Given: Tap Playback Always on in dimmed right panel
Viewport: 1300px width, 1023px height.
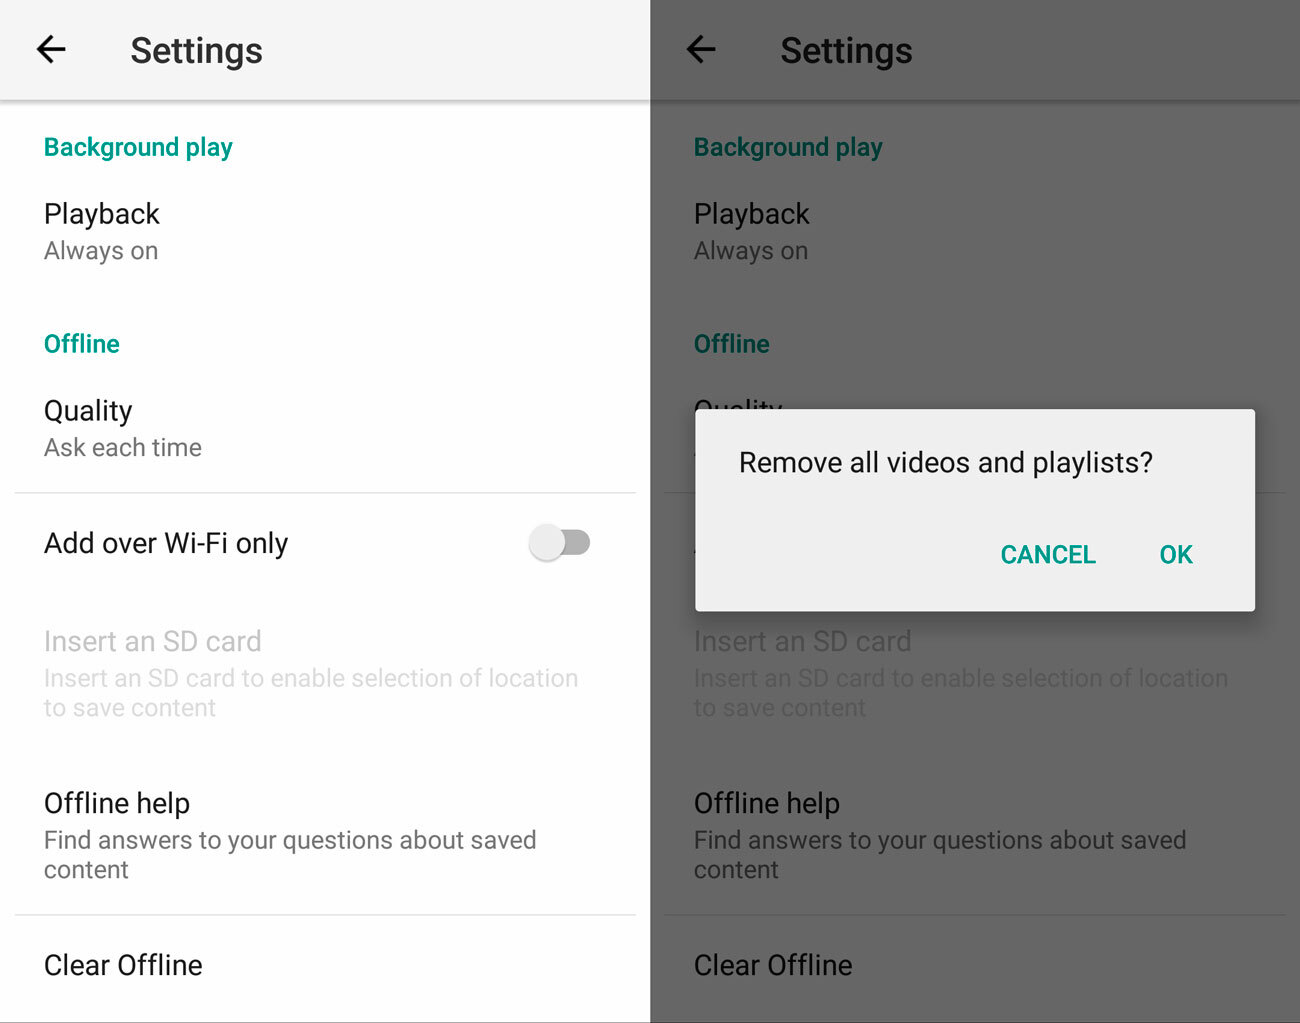Looking at the screenshot, I should pyautogui.click(x=975, y=232).
